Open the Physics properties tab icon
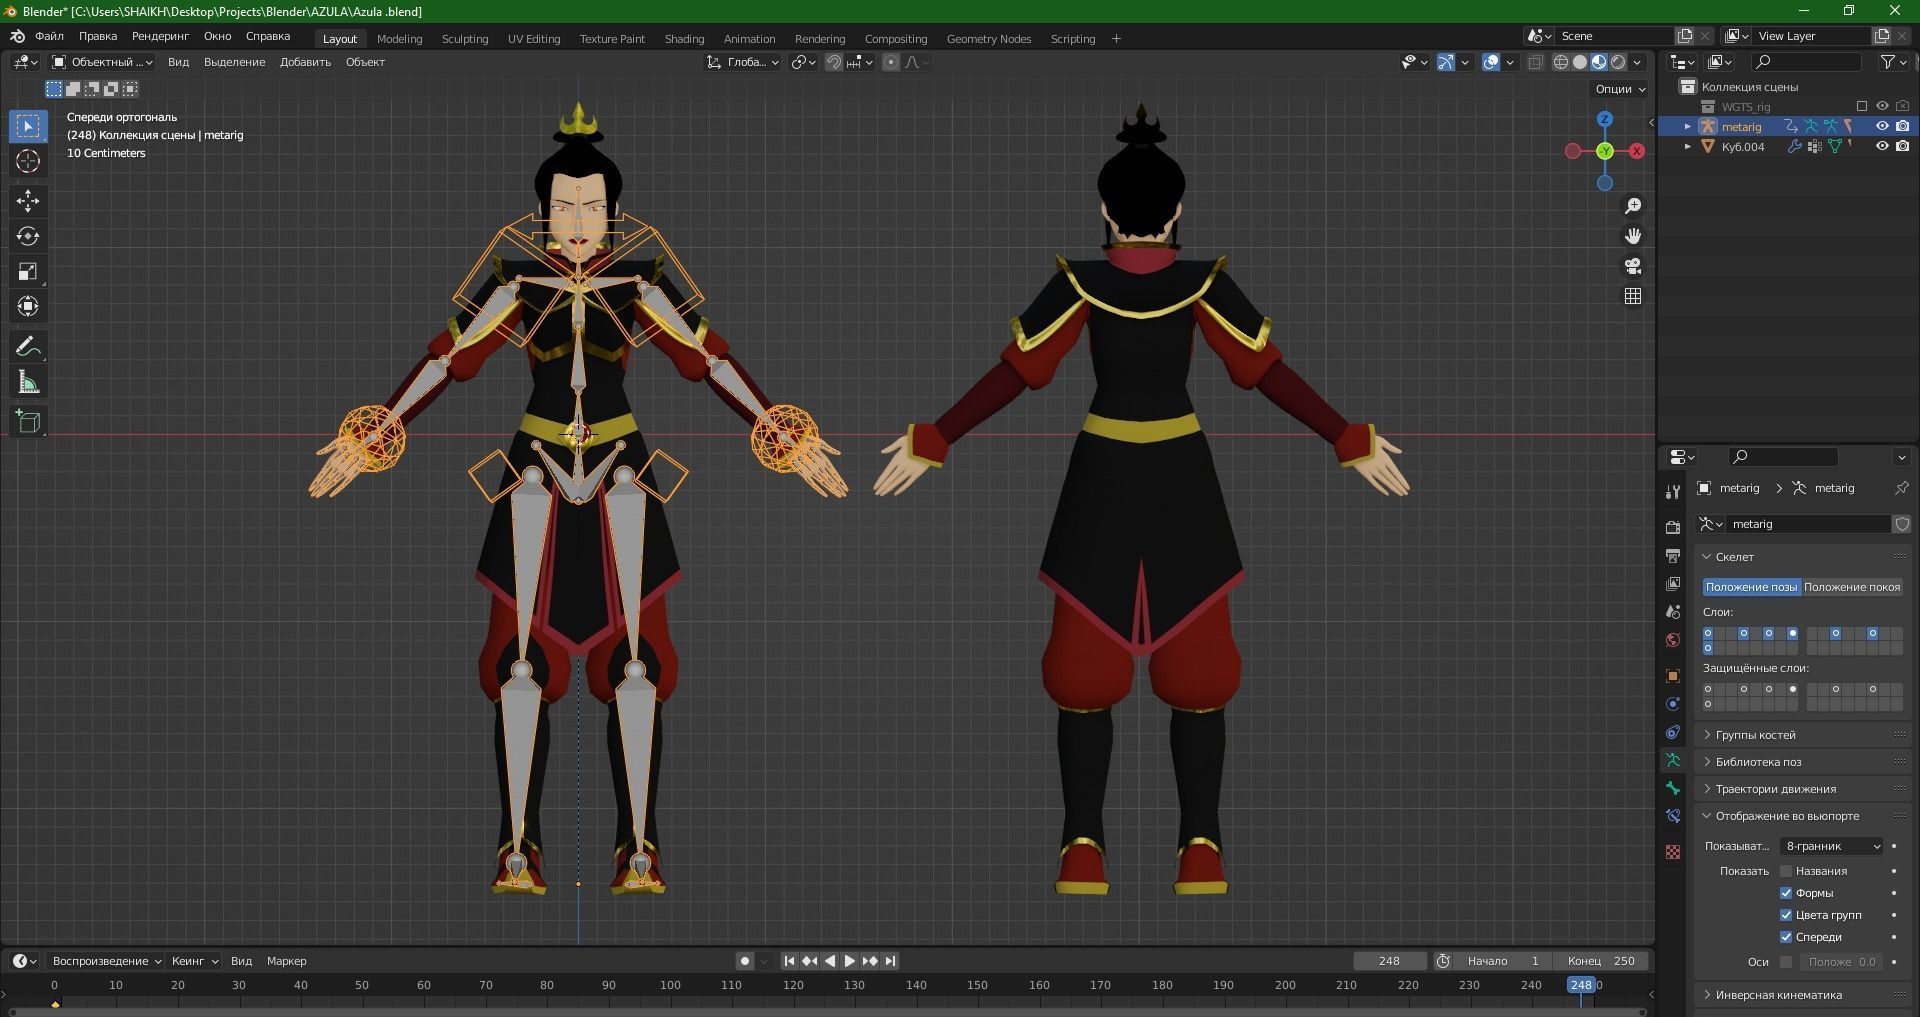1920x1017 pixels. pos(1673,704)
